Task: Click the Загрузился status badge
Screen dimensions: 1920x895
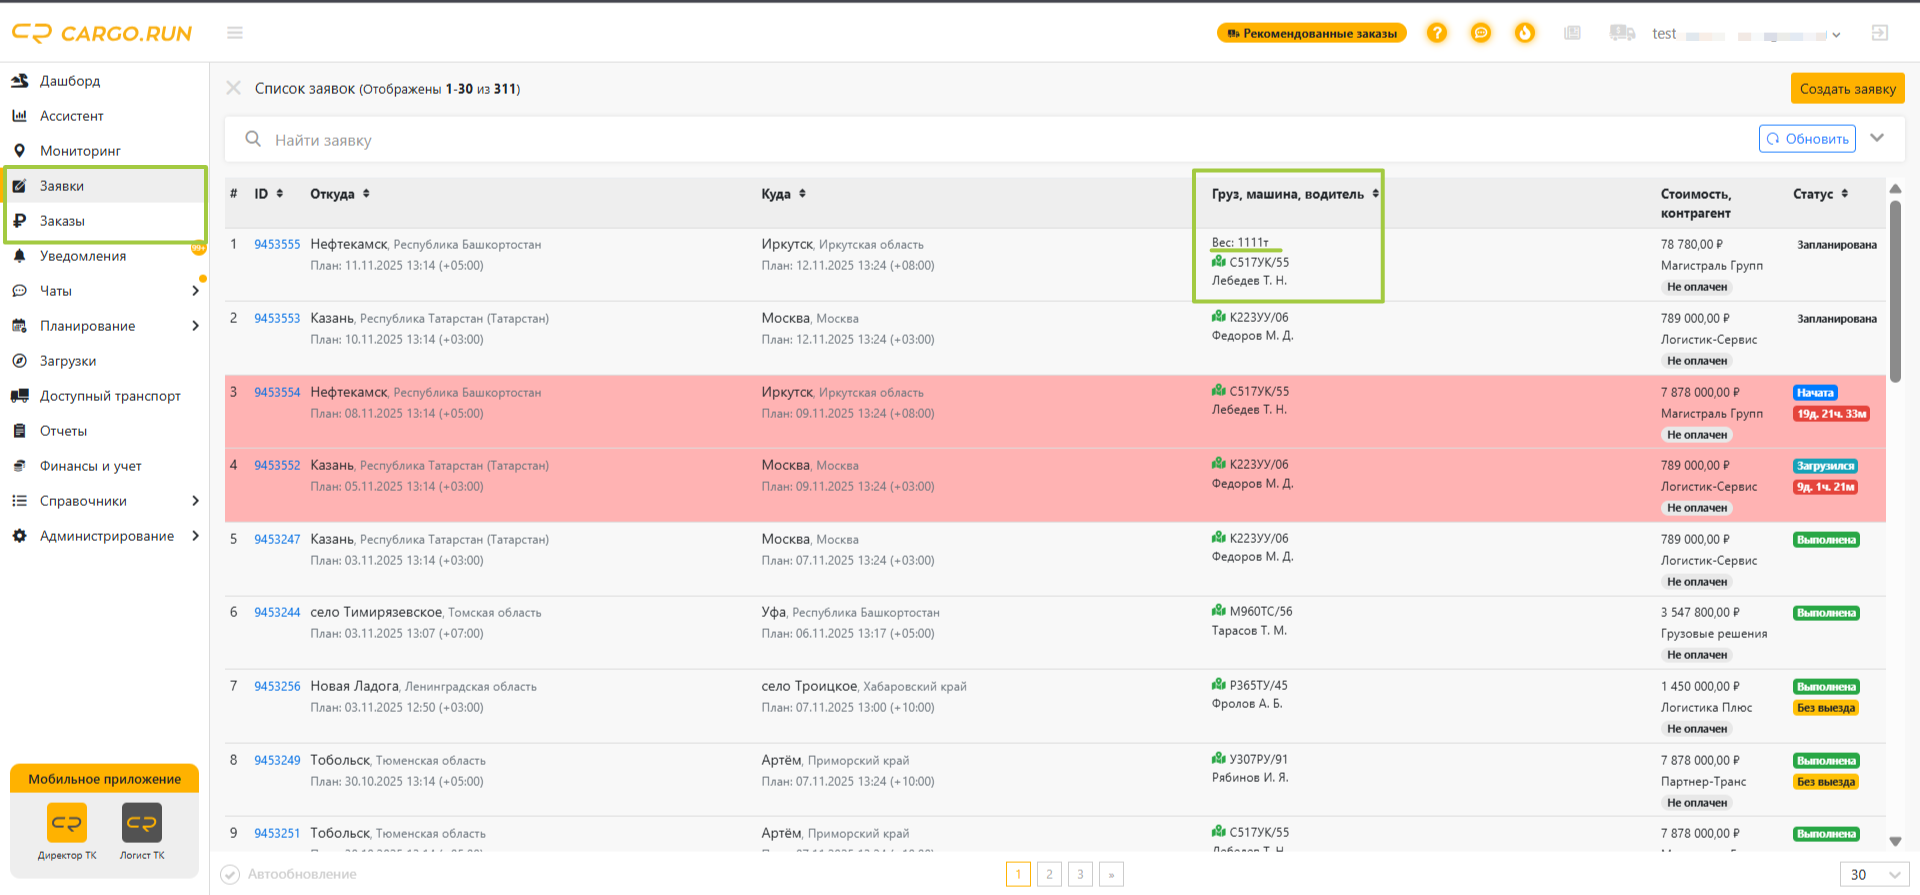Action: click(x=1826, y=466)
